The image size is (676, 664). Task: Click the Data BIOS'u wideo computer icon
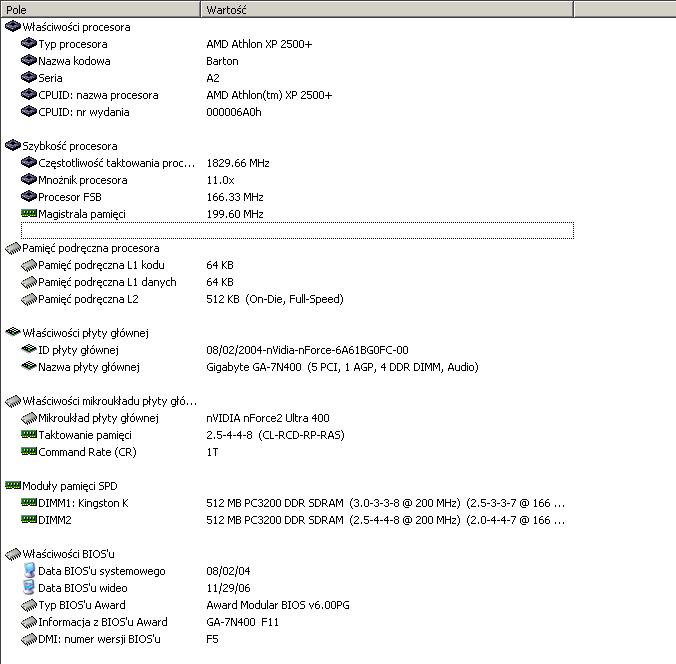[x=29, y=587]
